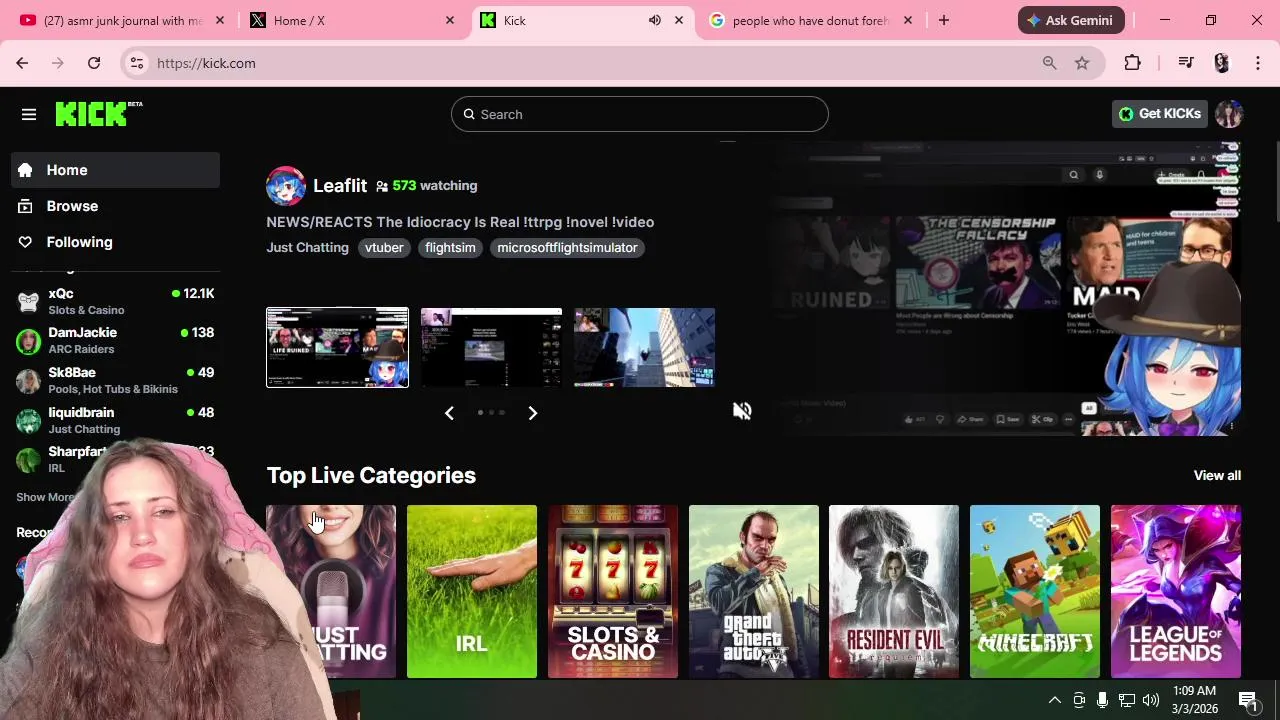Open the Minecraft category card
This screenshot has width=1280, height=720.
[x=1035, y=591]
